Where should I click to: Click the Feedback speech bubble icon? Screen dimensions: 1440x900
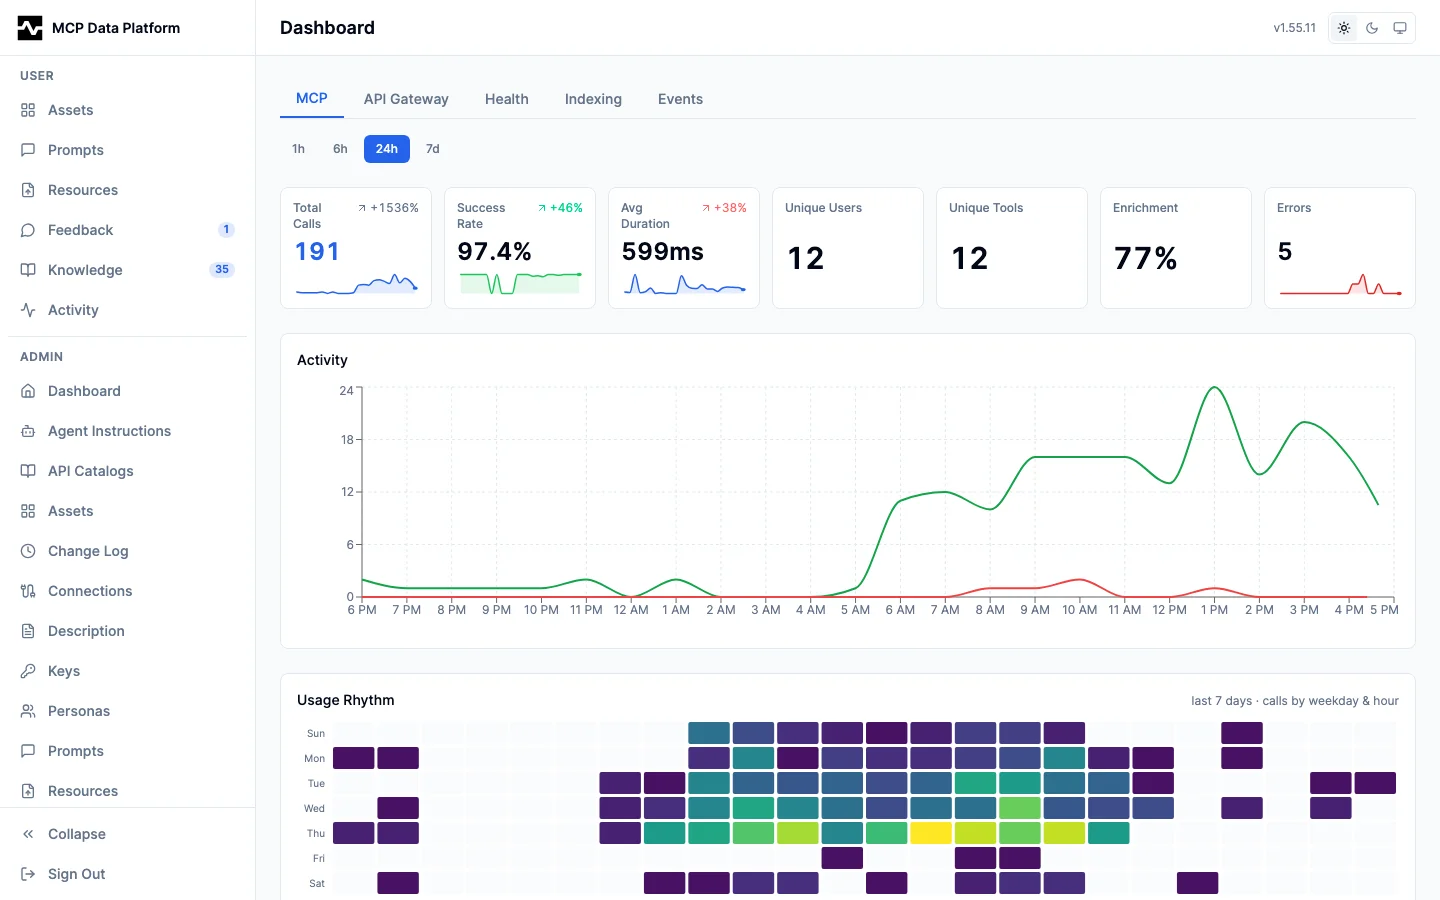28,230
